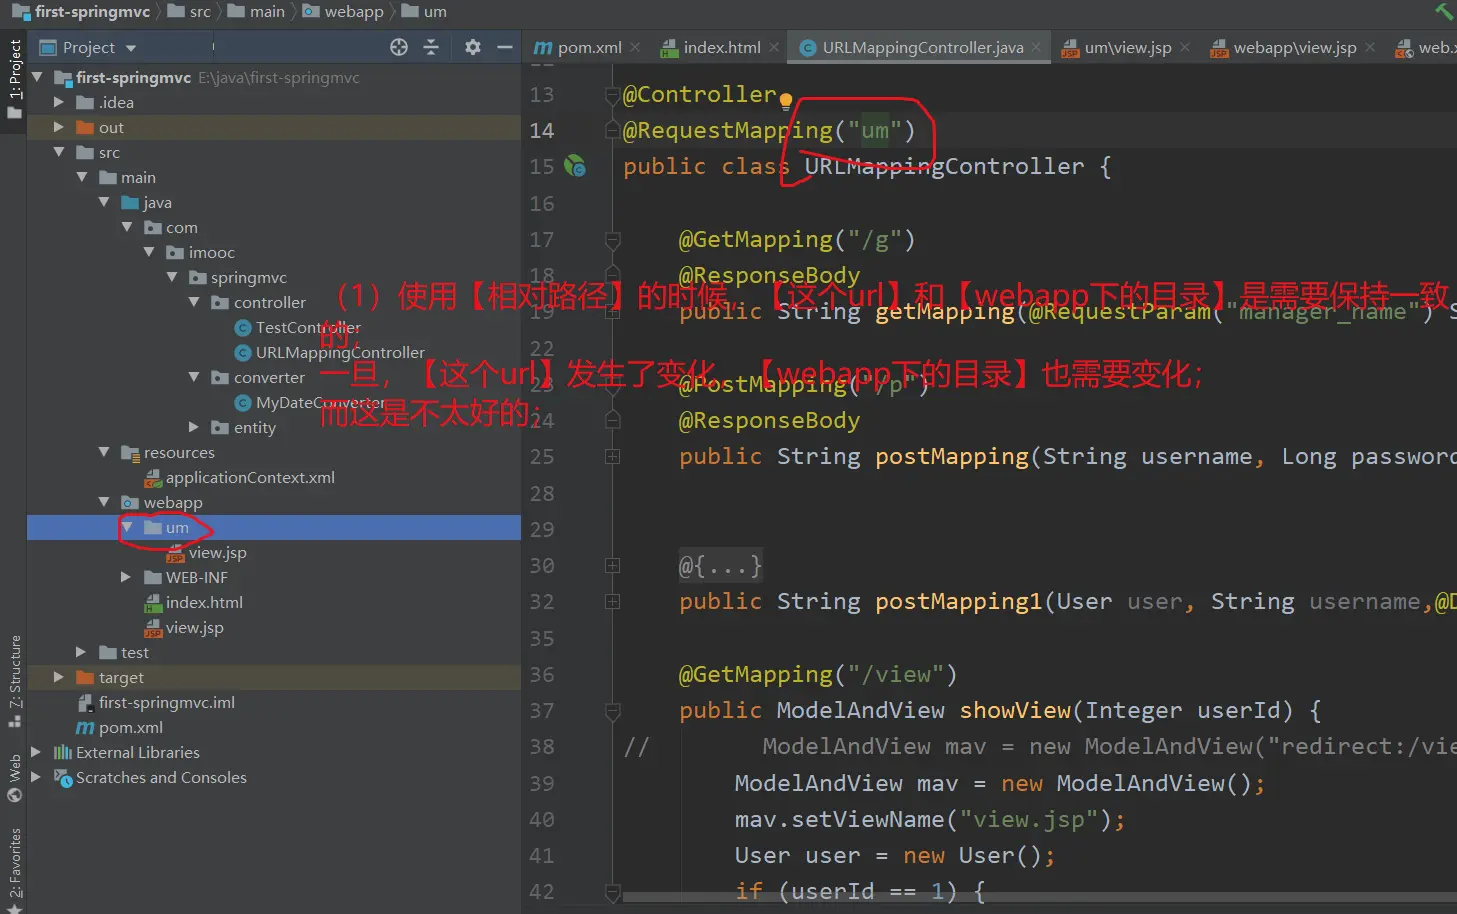Click the horizontal scrollbar under the editor

tap(1000, 897)
